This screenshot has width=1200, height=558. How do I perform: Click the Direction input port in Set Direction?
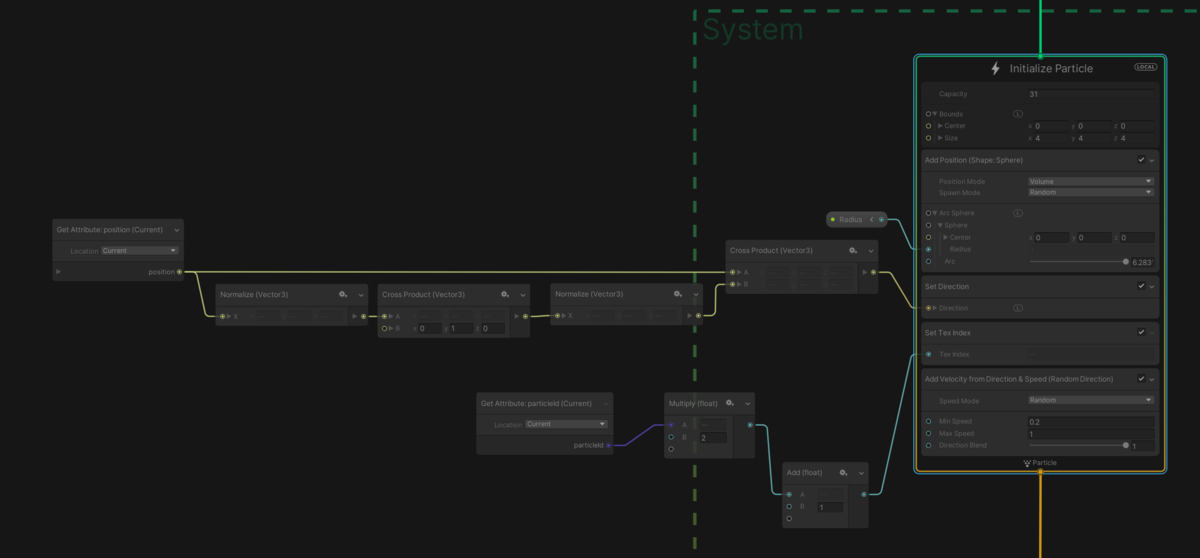point(929,308)
